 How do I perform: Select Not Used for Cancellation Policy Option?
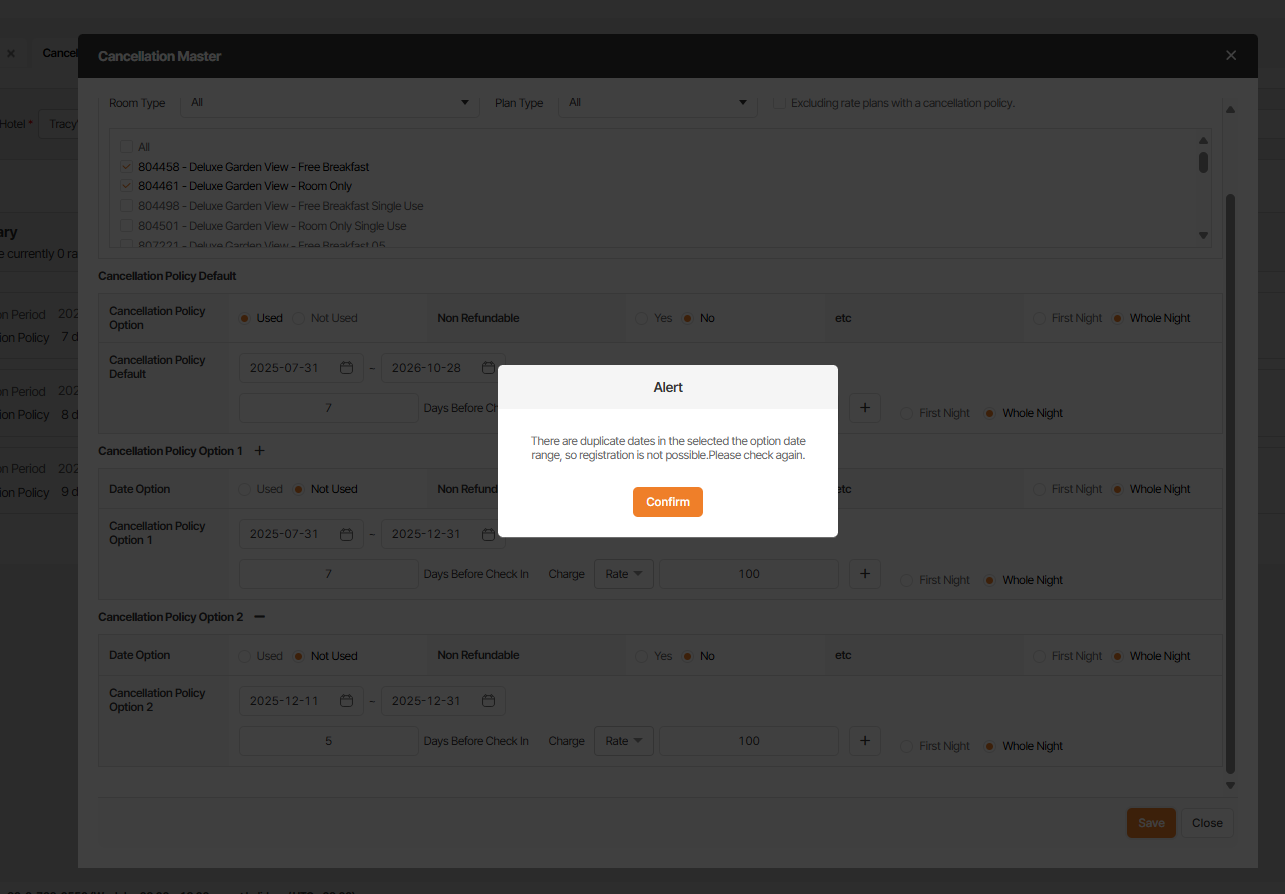click(298, 318)
